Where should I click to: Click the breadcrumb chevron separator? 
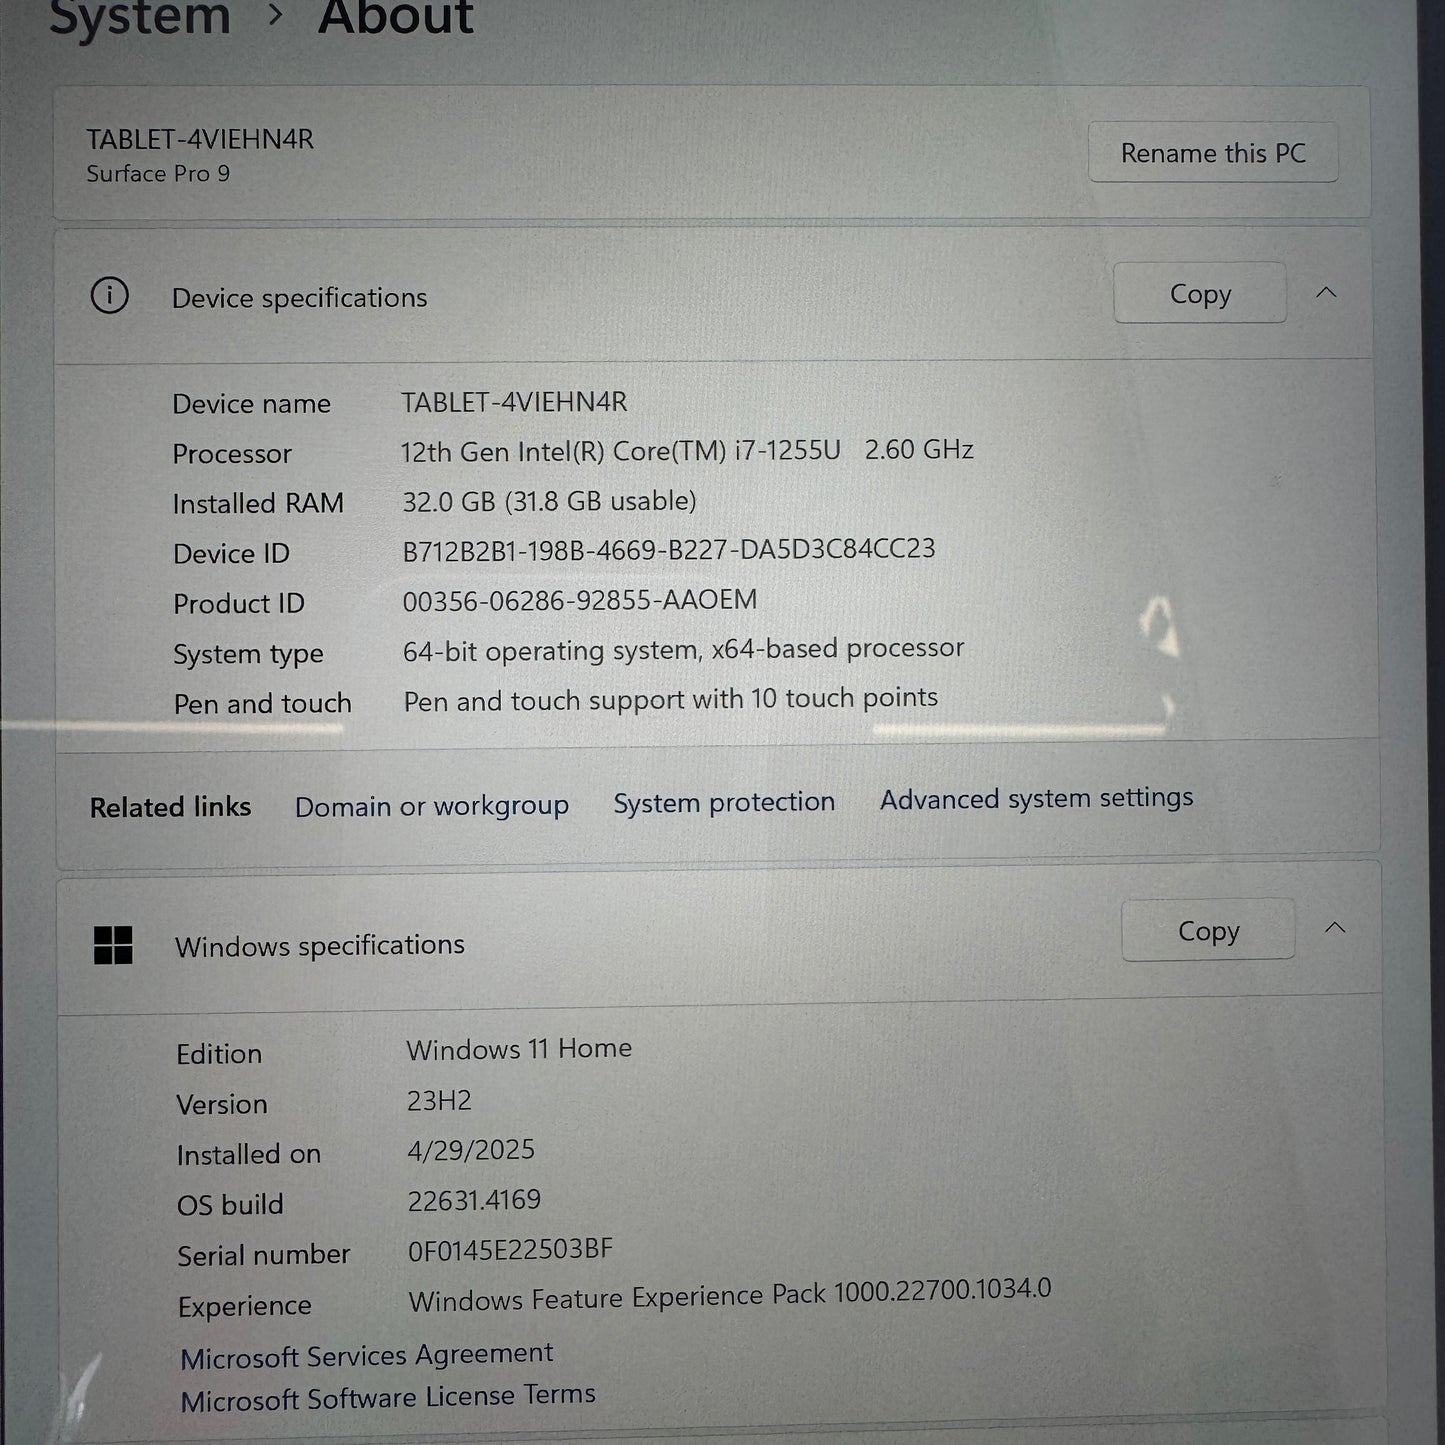pyautogui.click(x=275, y=15)
